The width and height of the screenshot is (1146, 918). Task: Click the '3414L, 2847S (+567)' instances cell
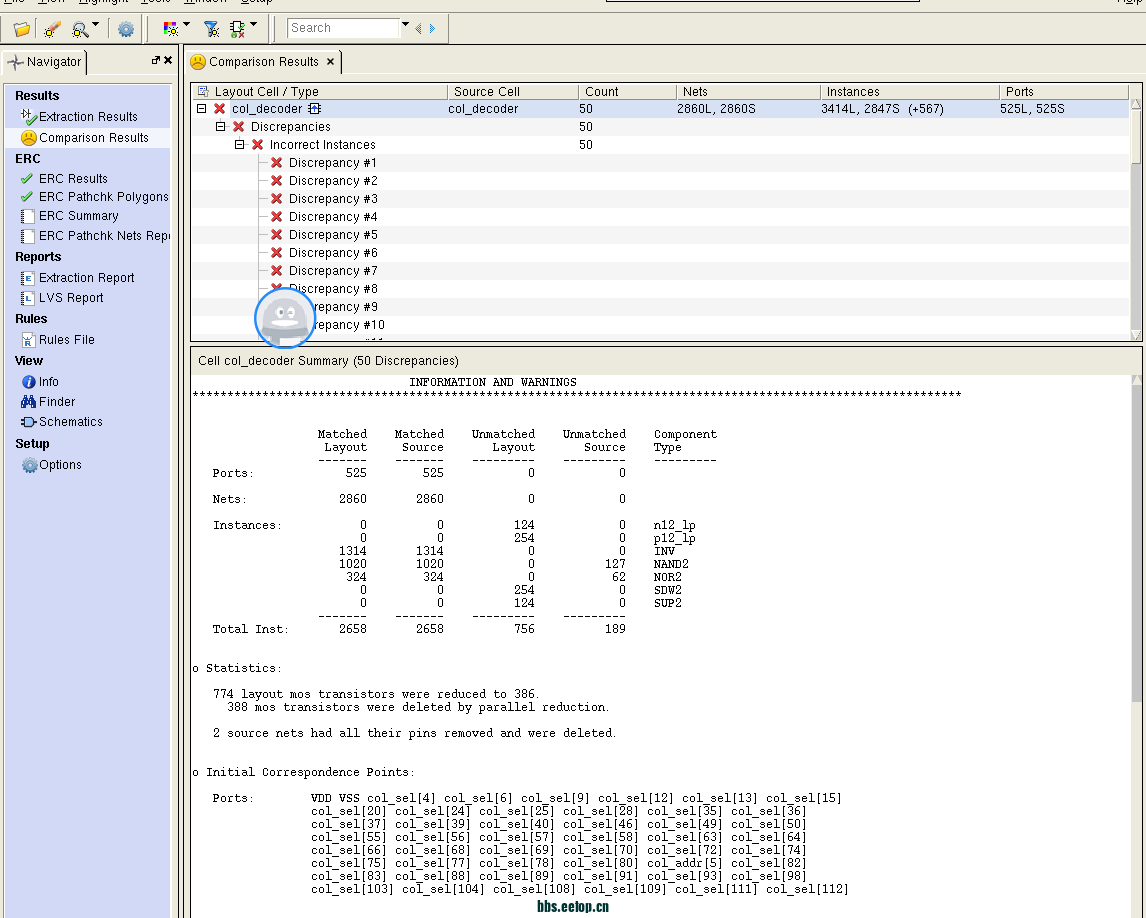coord(882,109)
